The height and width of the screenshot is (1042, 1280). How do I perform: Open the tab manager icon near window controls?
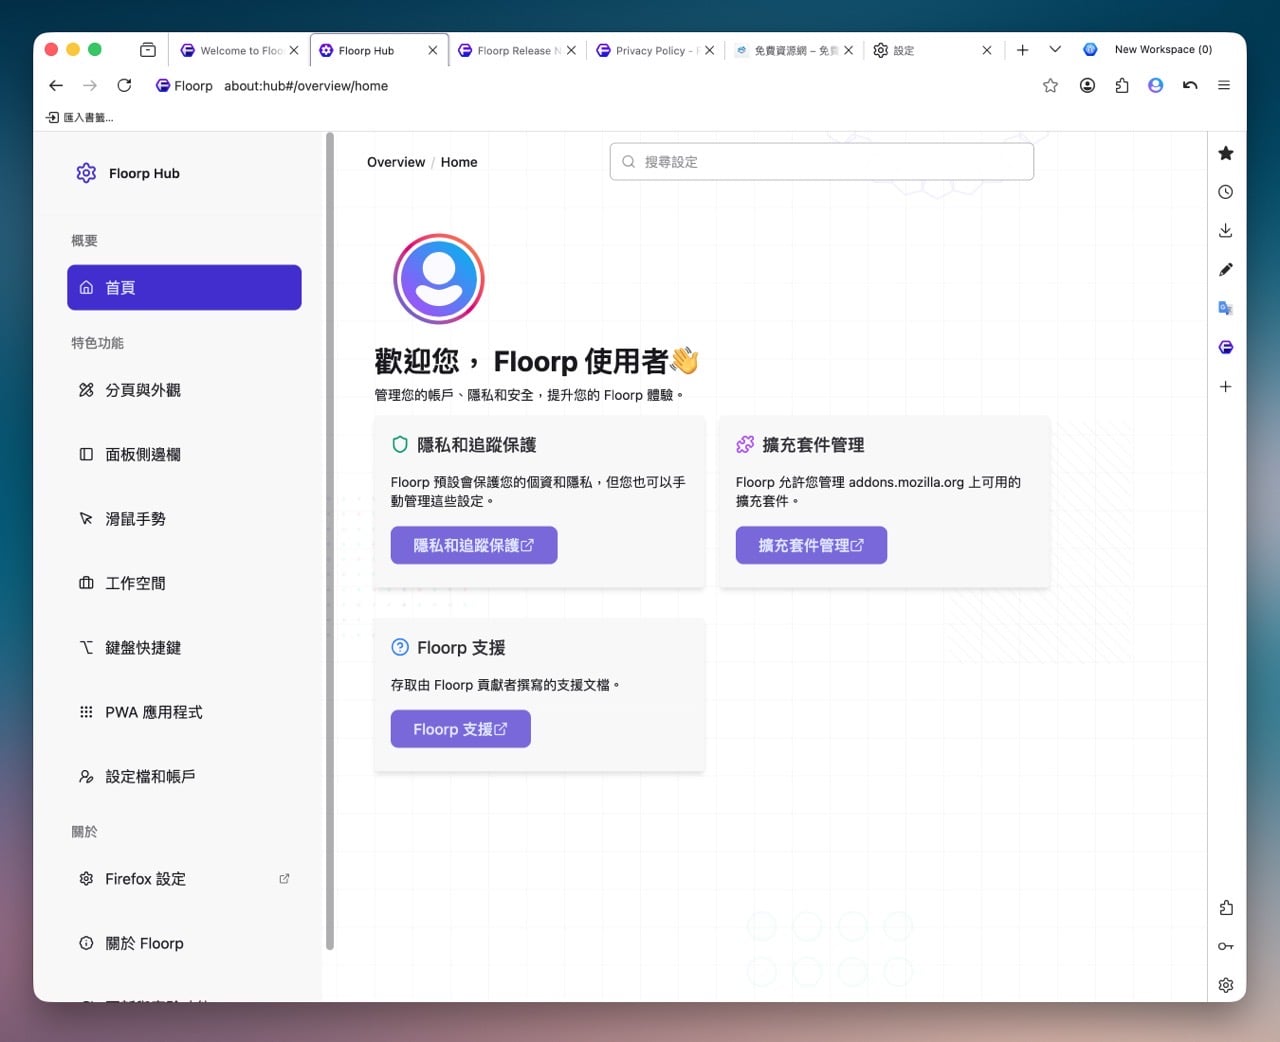148,50
